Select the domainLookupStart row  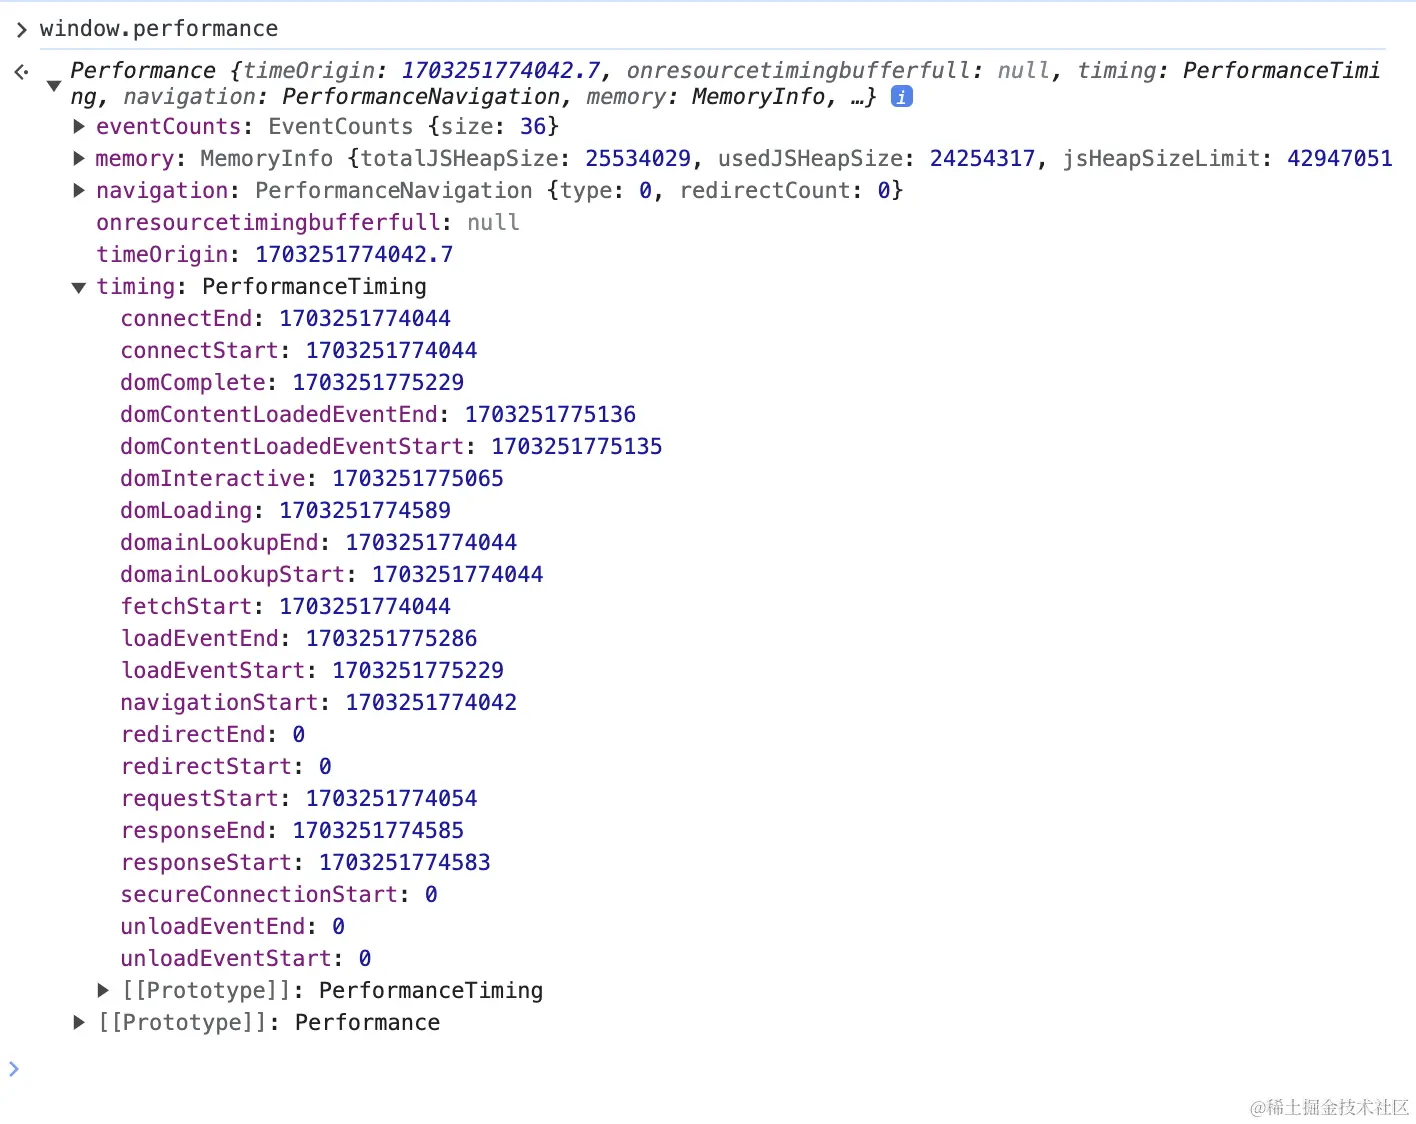click(332, 574)
